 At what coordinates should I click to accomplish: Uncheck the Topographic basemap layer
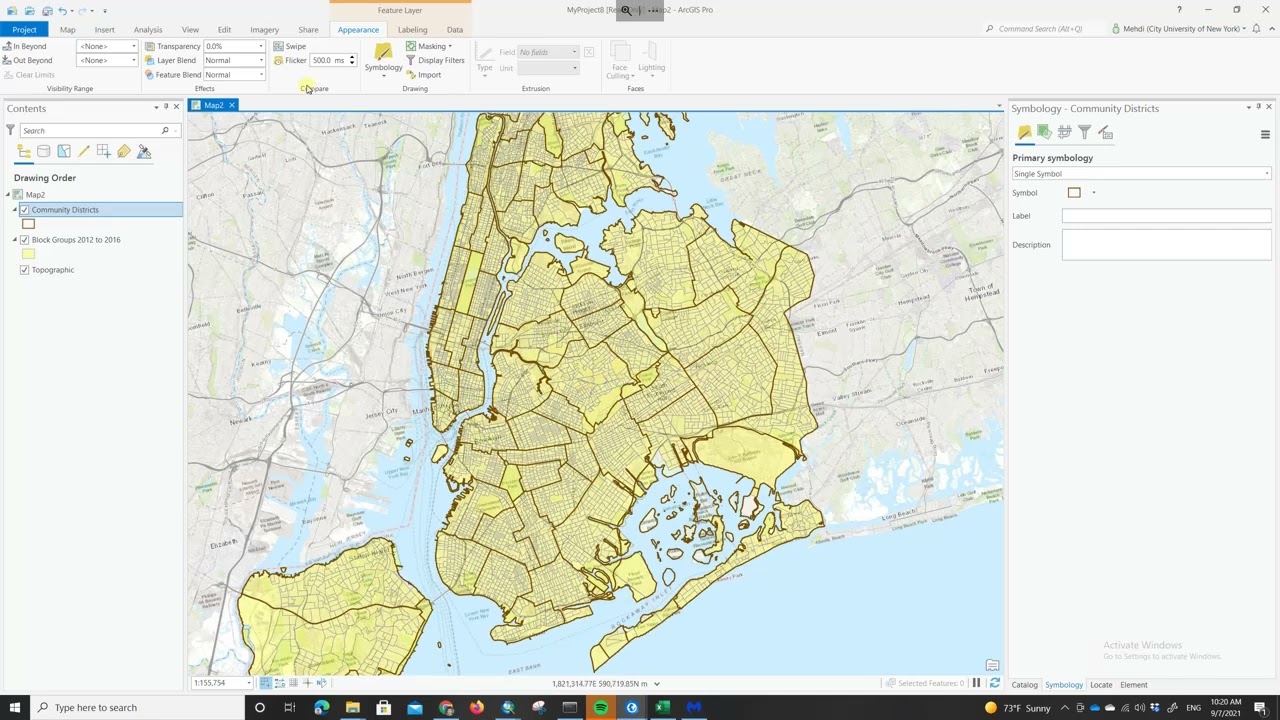pyautogui.click(x=25, y=270)
